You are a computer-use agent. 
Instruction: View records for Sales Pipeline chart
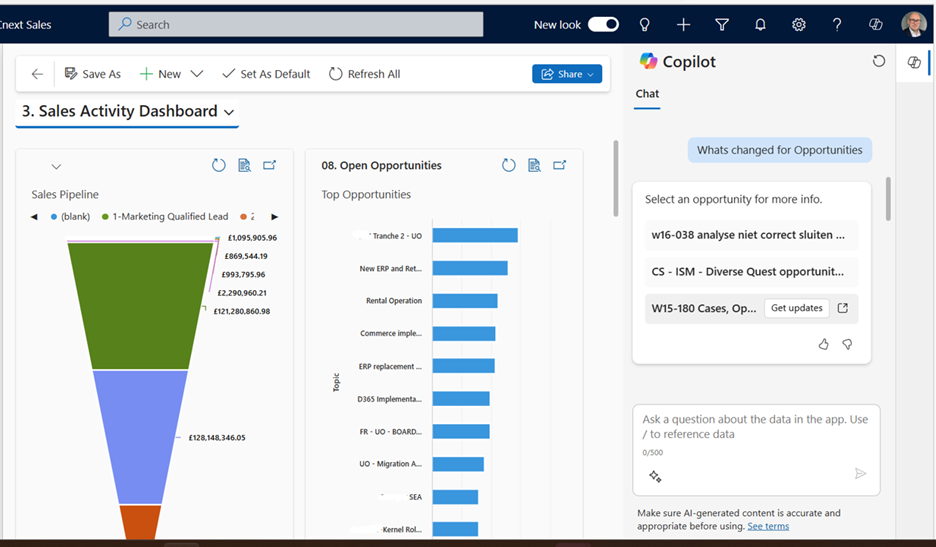click(244, 165)
